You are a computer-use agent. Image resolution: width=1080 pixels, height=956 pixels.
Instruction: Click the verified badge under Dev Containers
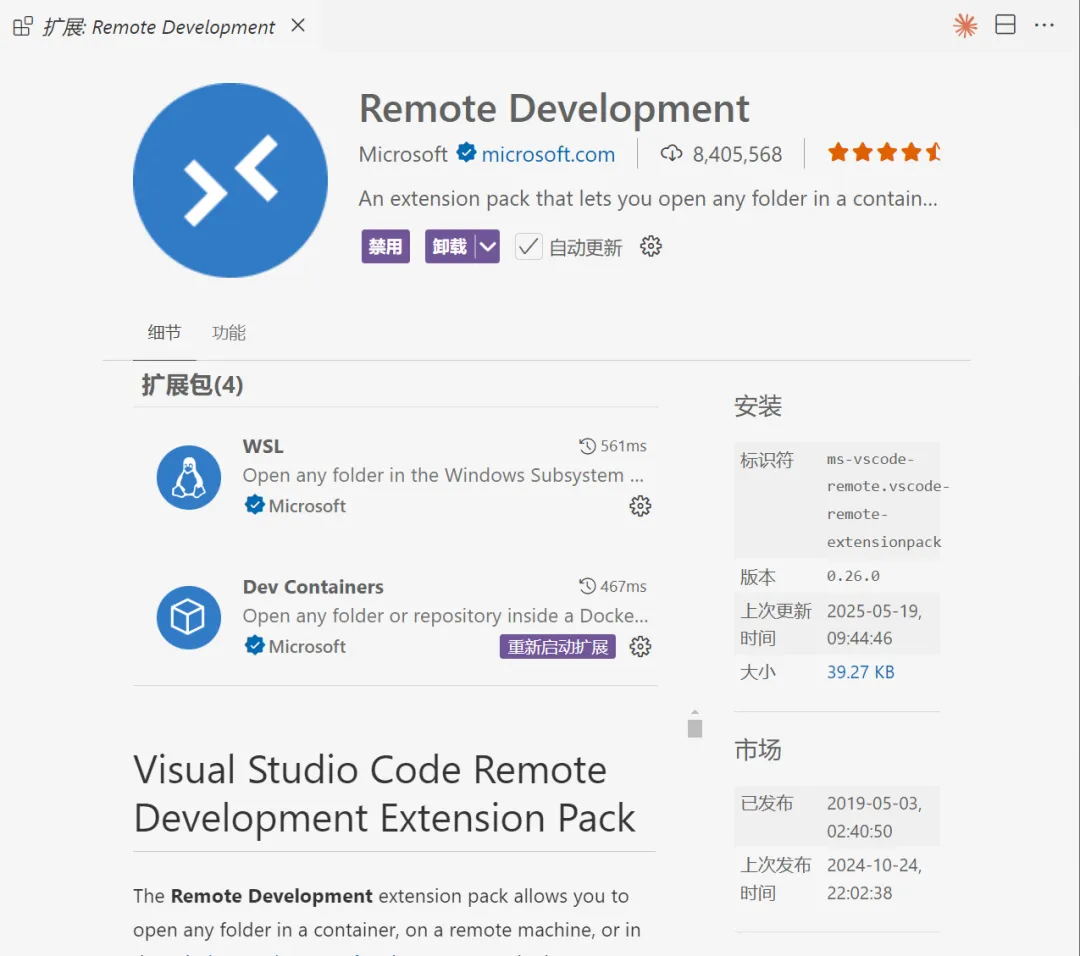254,645
